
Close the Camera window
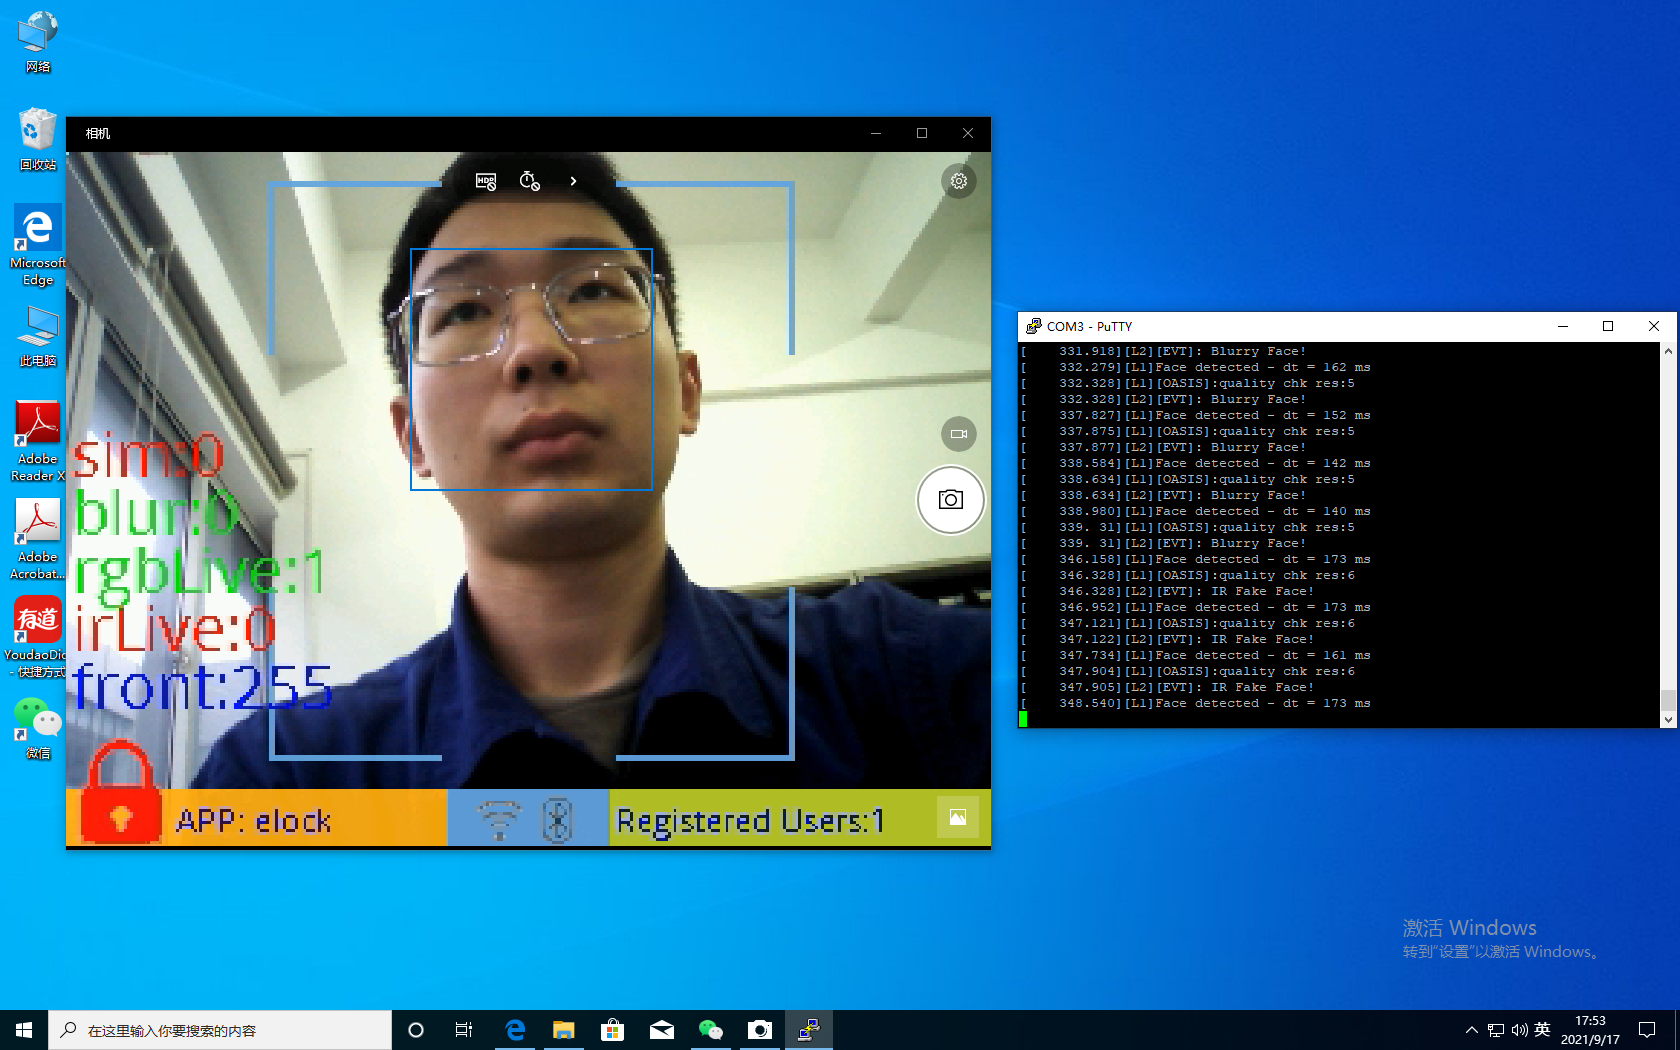[968, 133]
